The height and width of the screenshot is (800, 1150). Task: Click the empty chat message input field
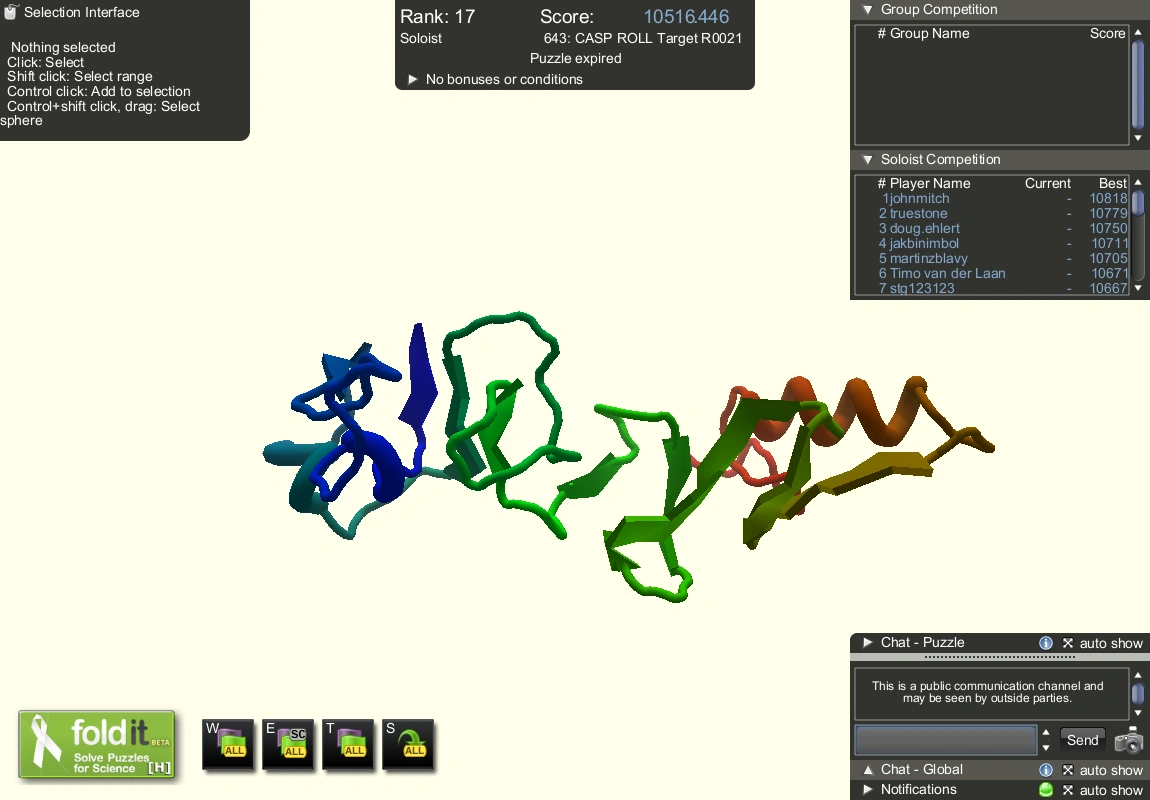pos(944,739)
